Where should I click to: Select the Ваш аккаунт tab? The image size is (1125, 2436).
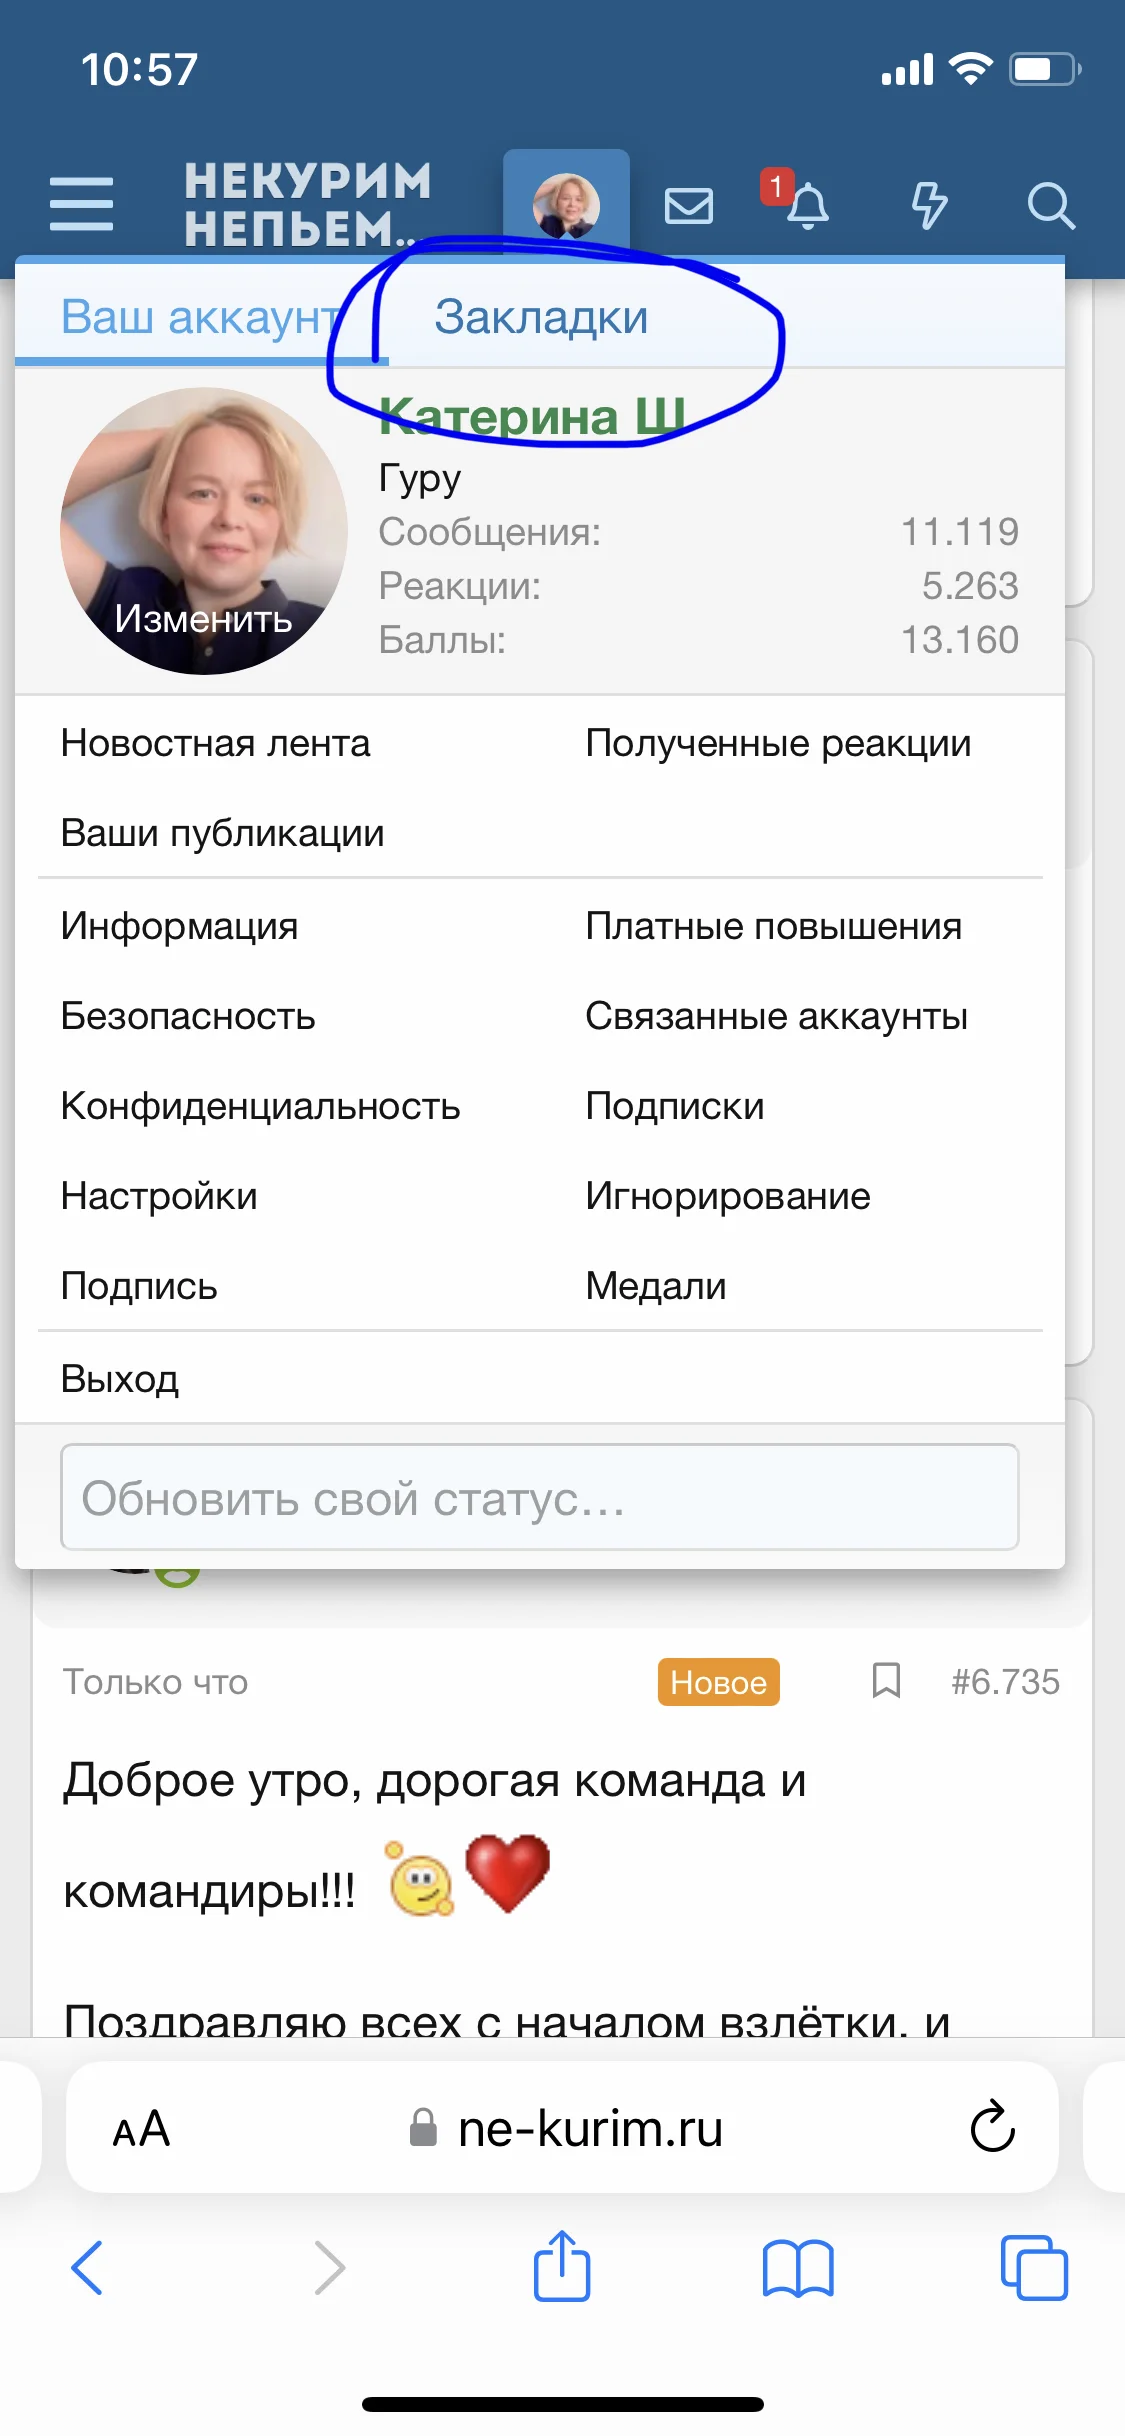(200, 318)
